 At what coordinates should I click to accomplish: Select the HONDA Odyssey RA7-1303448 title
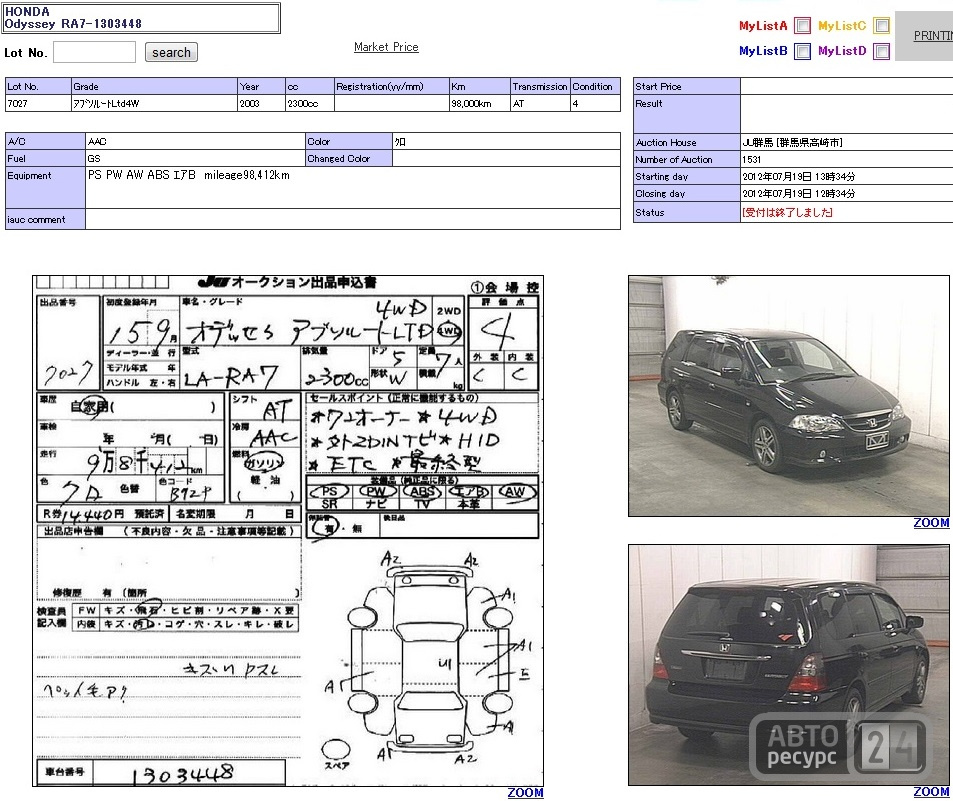click(142, 18)
